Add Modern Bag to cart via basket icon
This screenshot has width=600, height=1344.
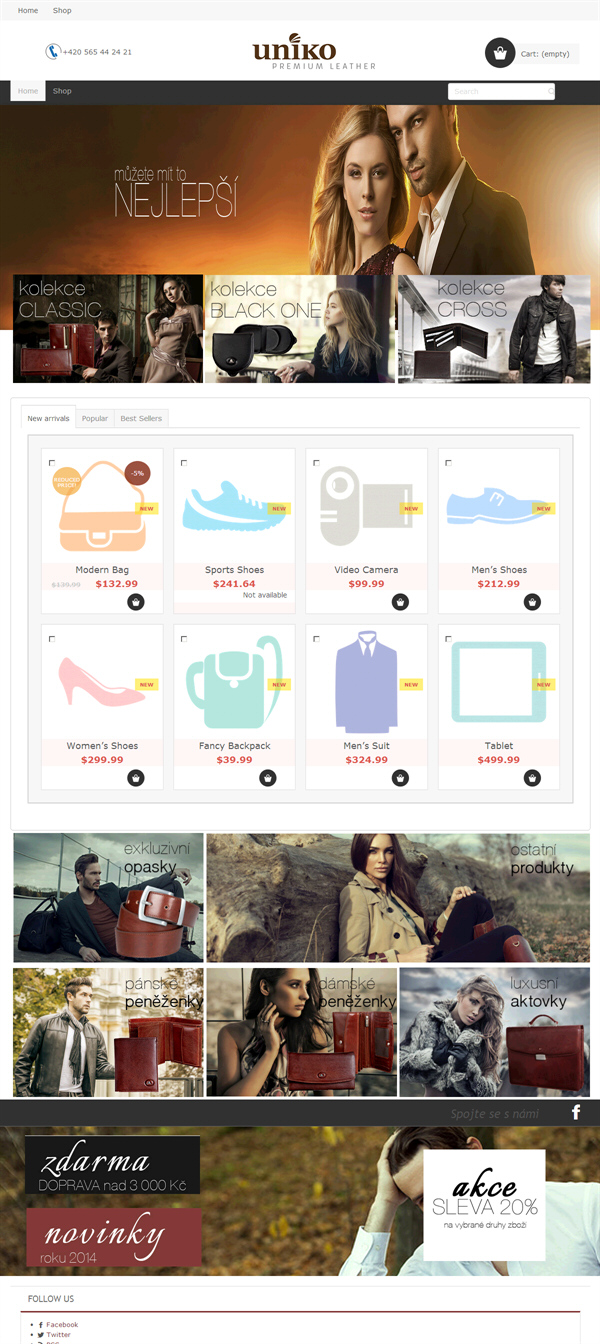point(136,602)
